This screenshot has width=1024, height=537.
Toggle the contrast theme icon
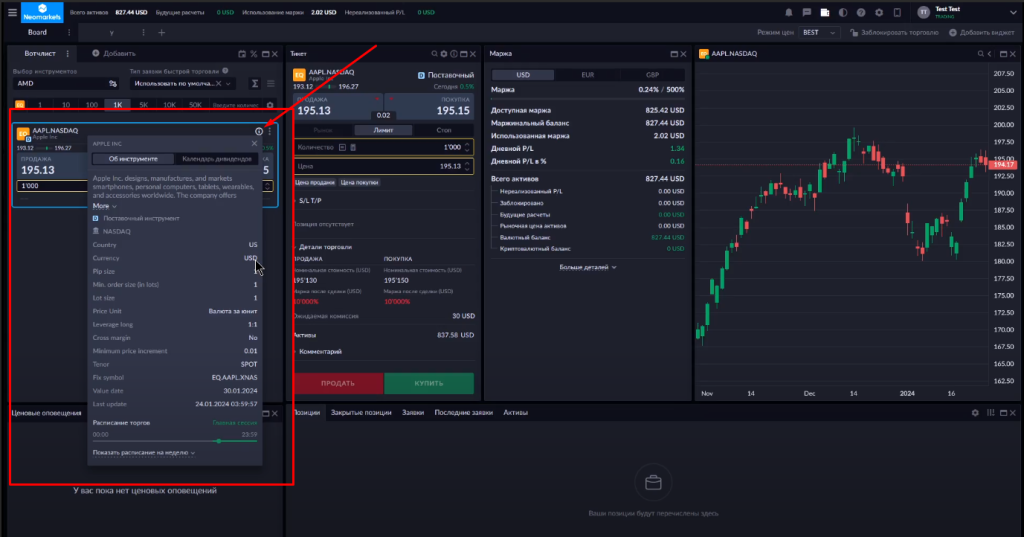click(843, 12)
